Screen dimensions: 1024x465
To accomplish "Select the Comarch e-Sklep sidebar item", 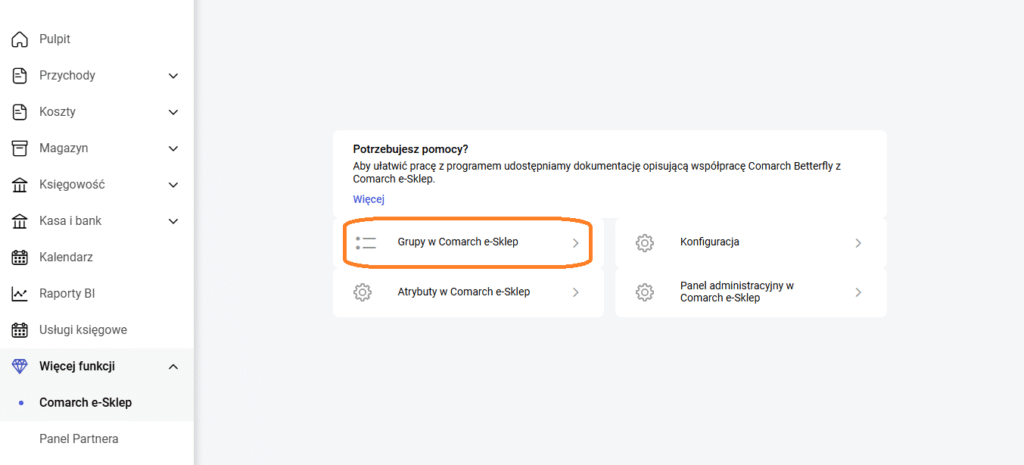I will pos(85,403).
